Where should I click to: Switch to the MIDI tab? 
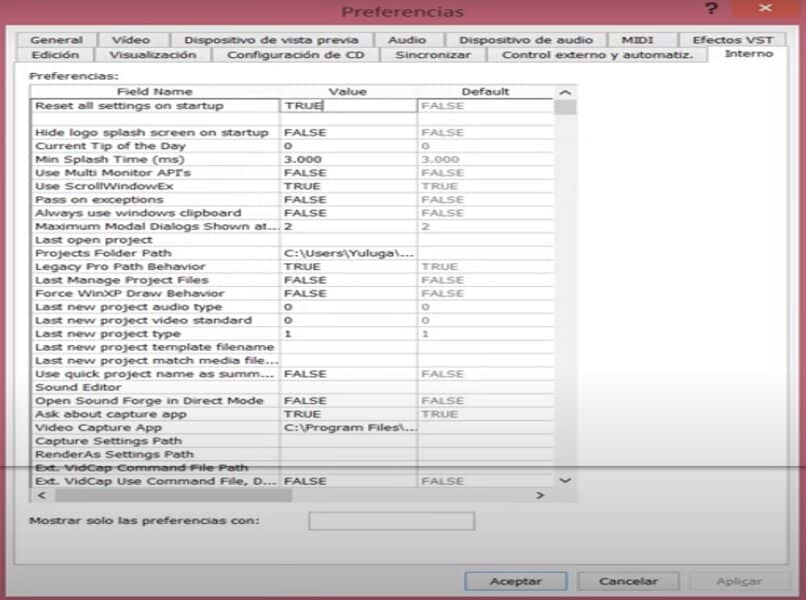(637, 40)
